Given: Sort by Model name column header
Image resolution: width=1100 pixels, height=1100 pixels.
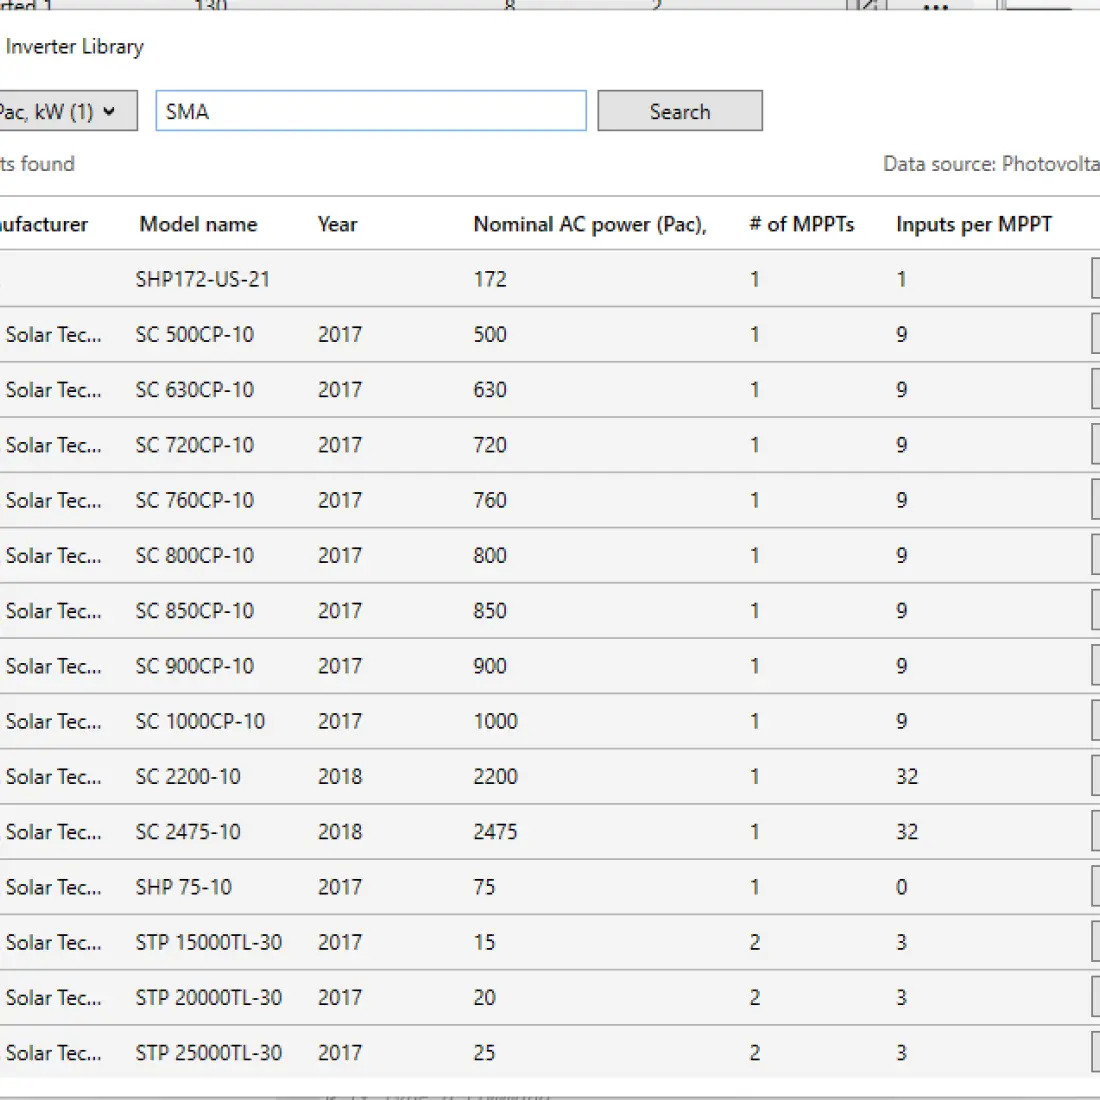Looking at the screenshot, I should [x=198, y=224].
